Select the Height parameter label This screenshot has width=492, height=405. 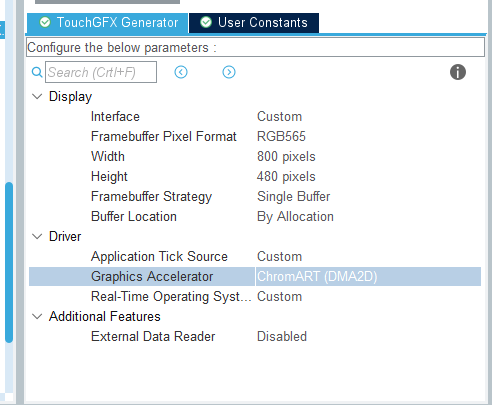[109, 177]
